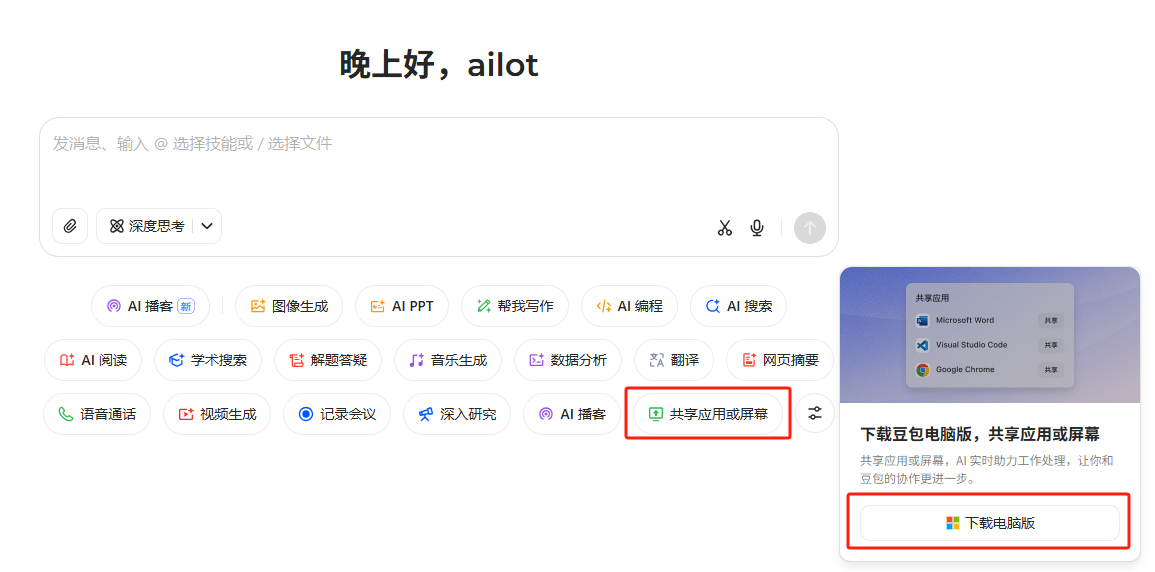The height and width of the screenshot is (572, 1155).
Task: Click the paperclip attach file icon
Action: (70, 226)
